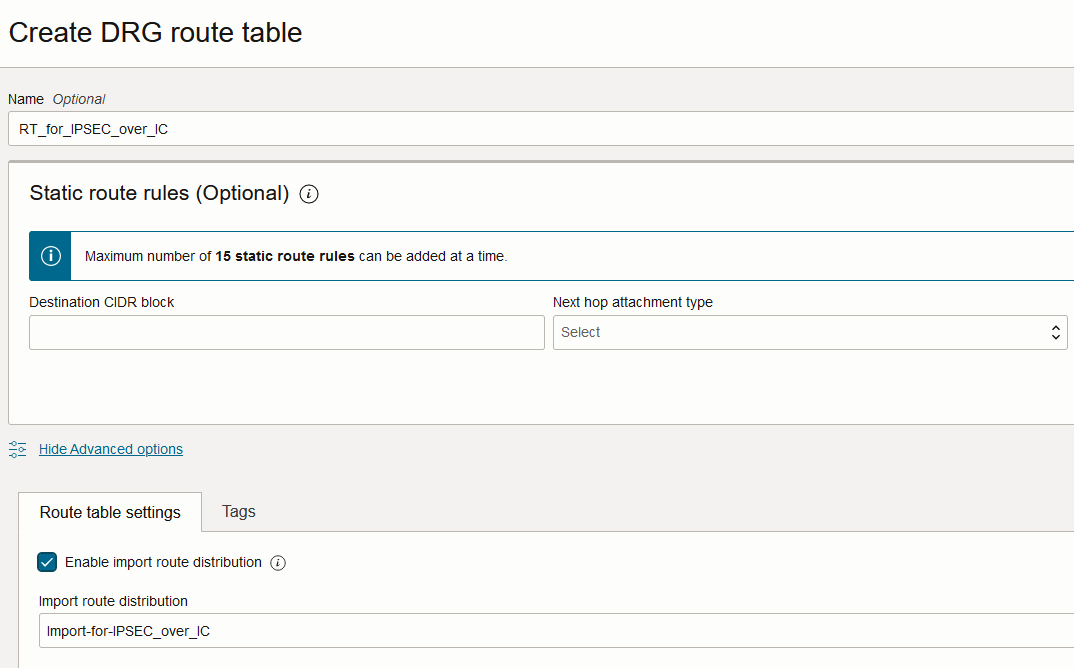1074x668 pixels.
Task: Click the up-down arrows in Next hop select
Action: pyautogui.click(x=1055, y=333)
